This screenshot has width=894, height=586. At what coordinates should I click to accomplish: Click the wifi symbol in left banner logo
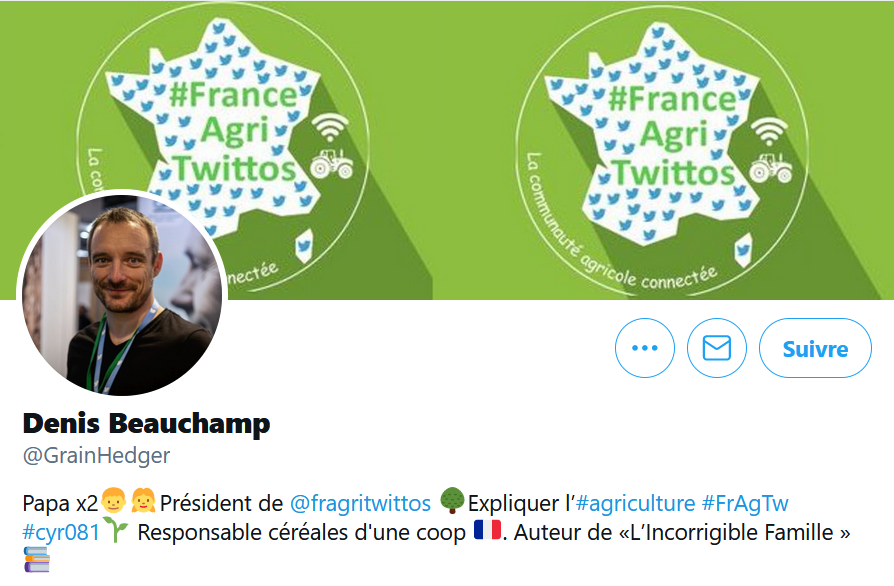(x=330, y=128)
